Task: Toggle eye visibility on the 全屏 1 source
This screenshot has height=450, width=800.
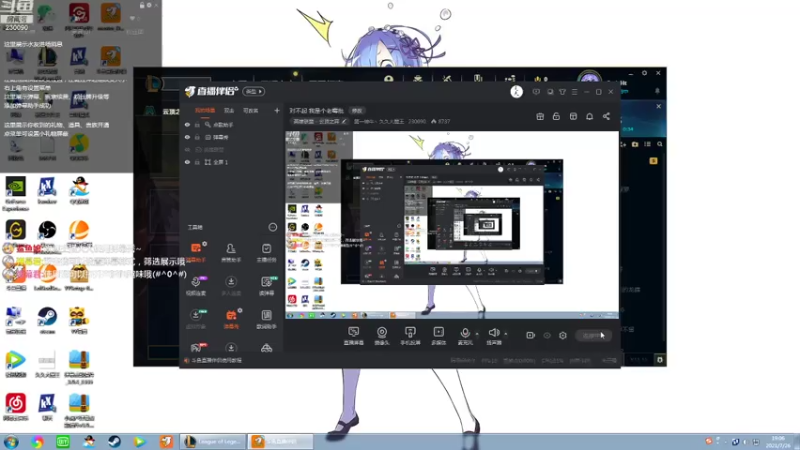Action: (187, 162)
